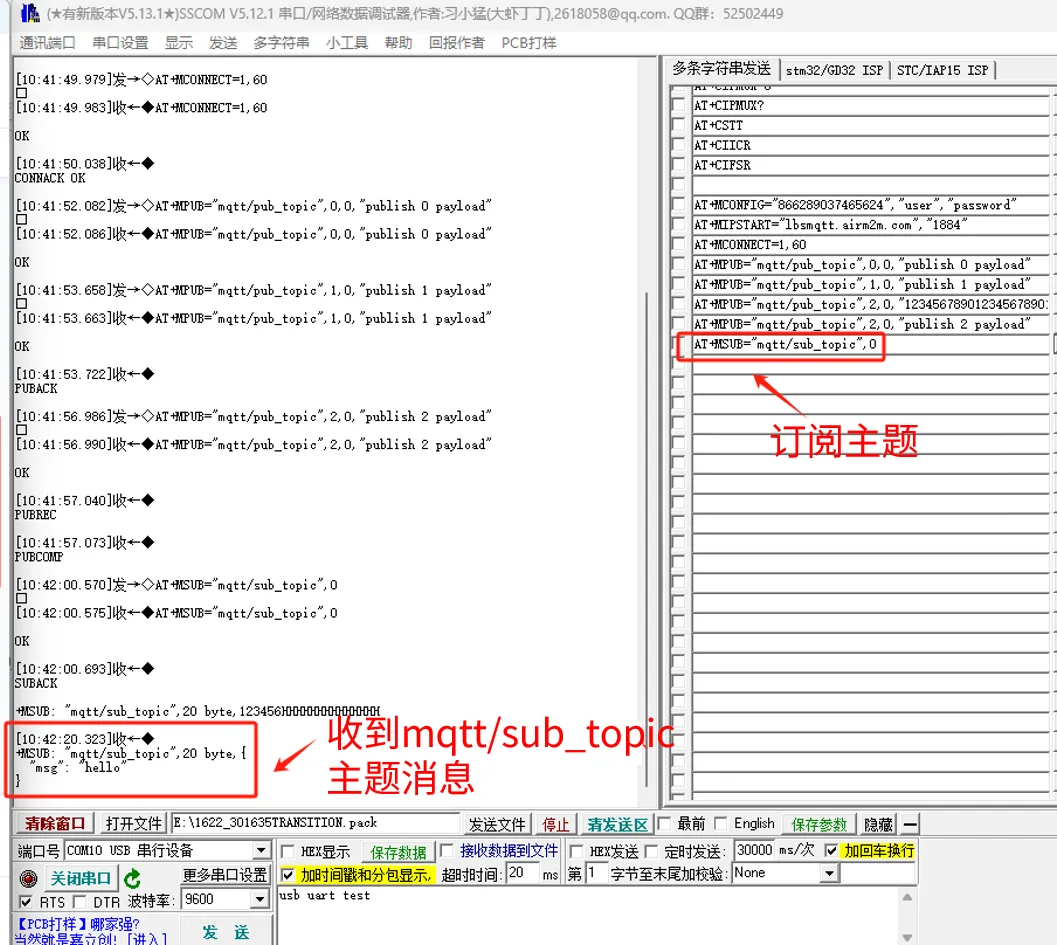Open the 9600 baud rate dropdown

(260, 899)
